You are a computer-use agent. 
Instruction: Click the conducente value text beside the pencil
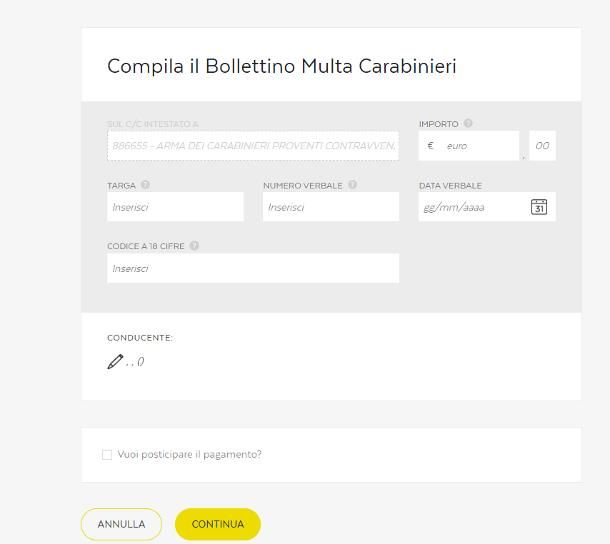point(136,362)
